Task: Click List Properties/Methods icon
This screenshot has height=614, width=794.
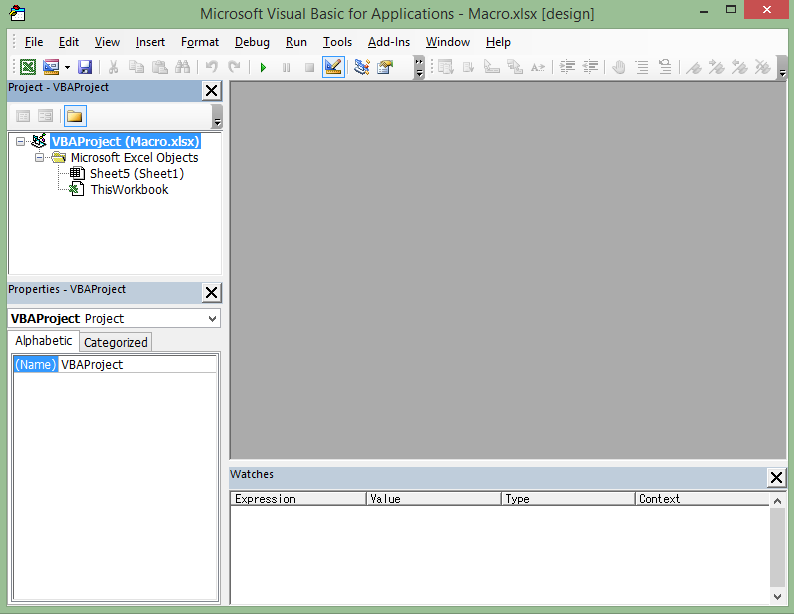Action: click(x=446, y=67)
